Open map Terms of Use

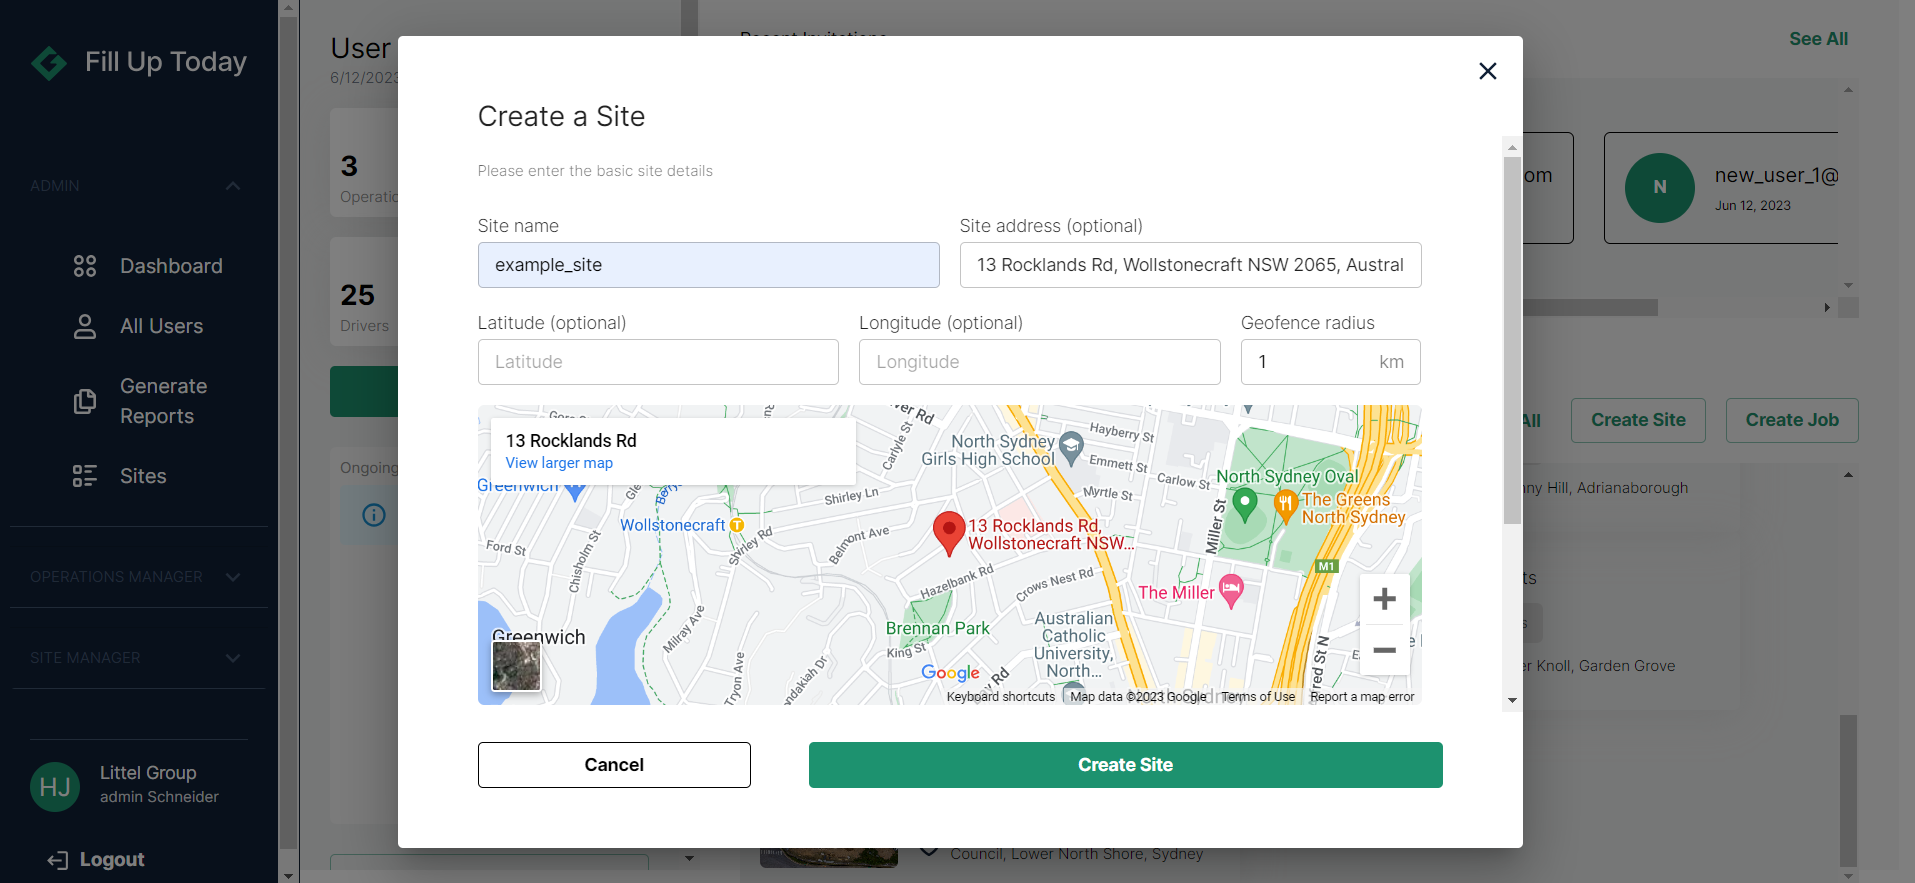pos(1257,697)
